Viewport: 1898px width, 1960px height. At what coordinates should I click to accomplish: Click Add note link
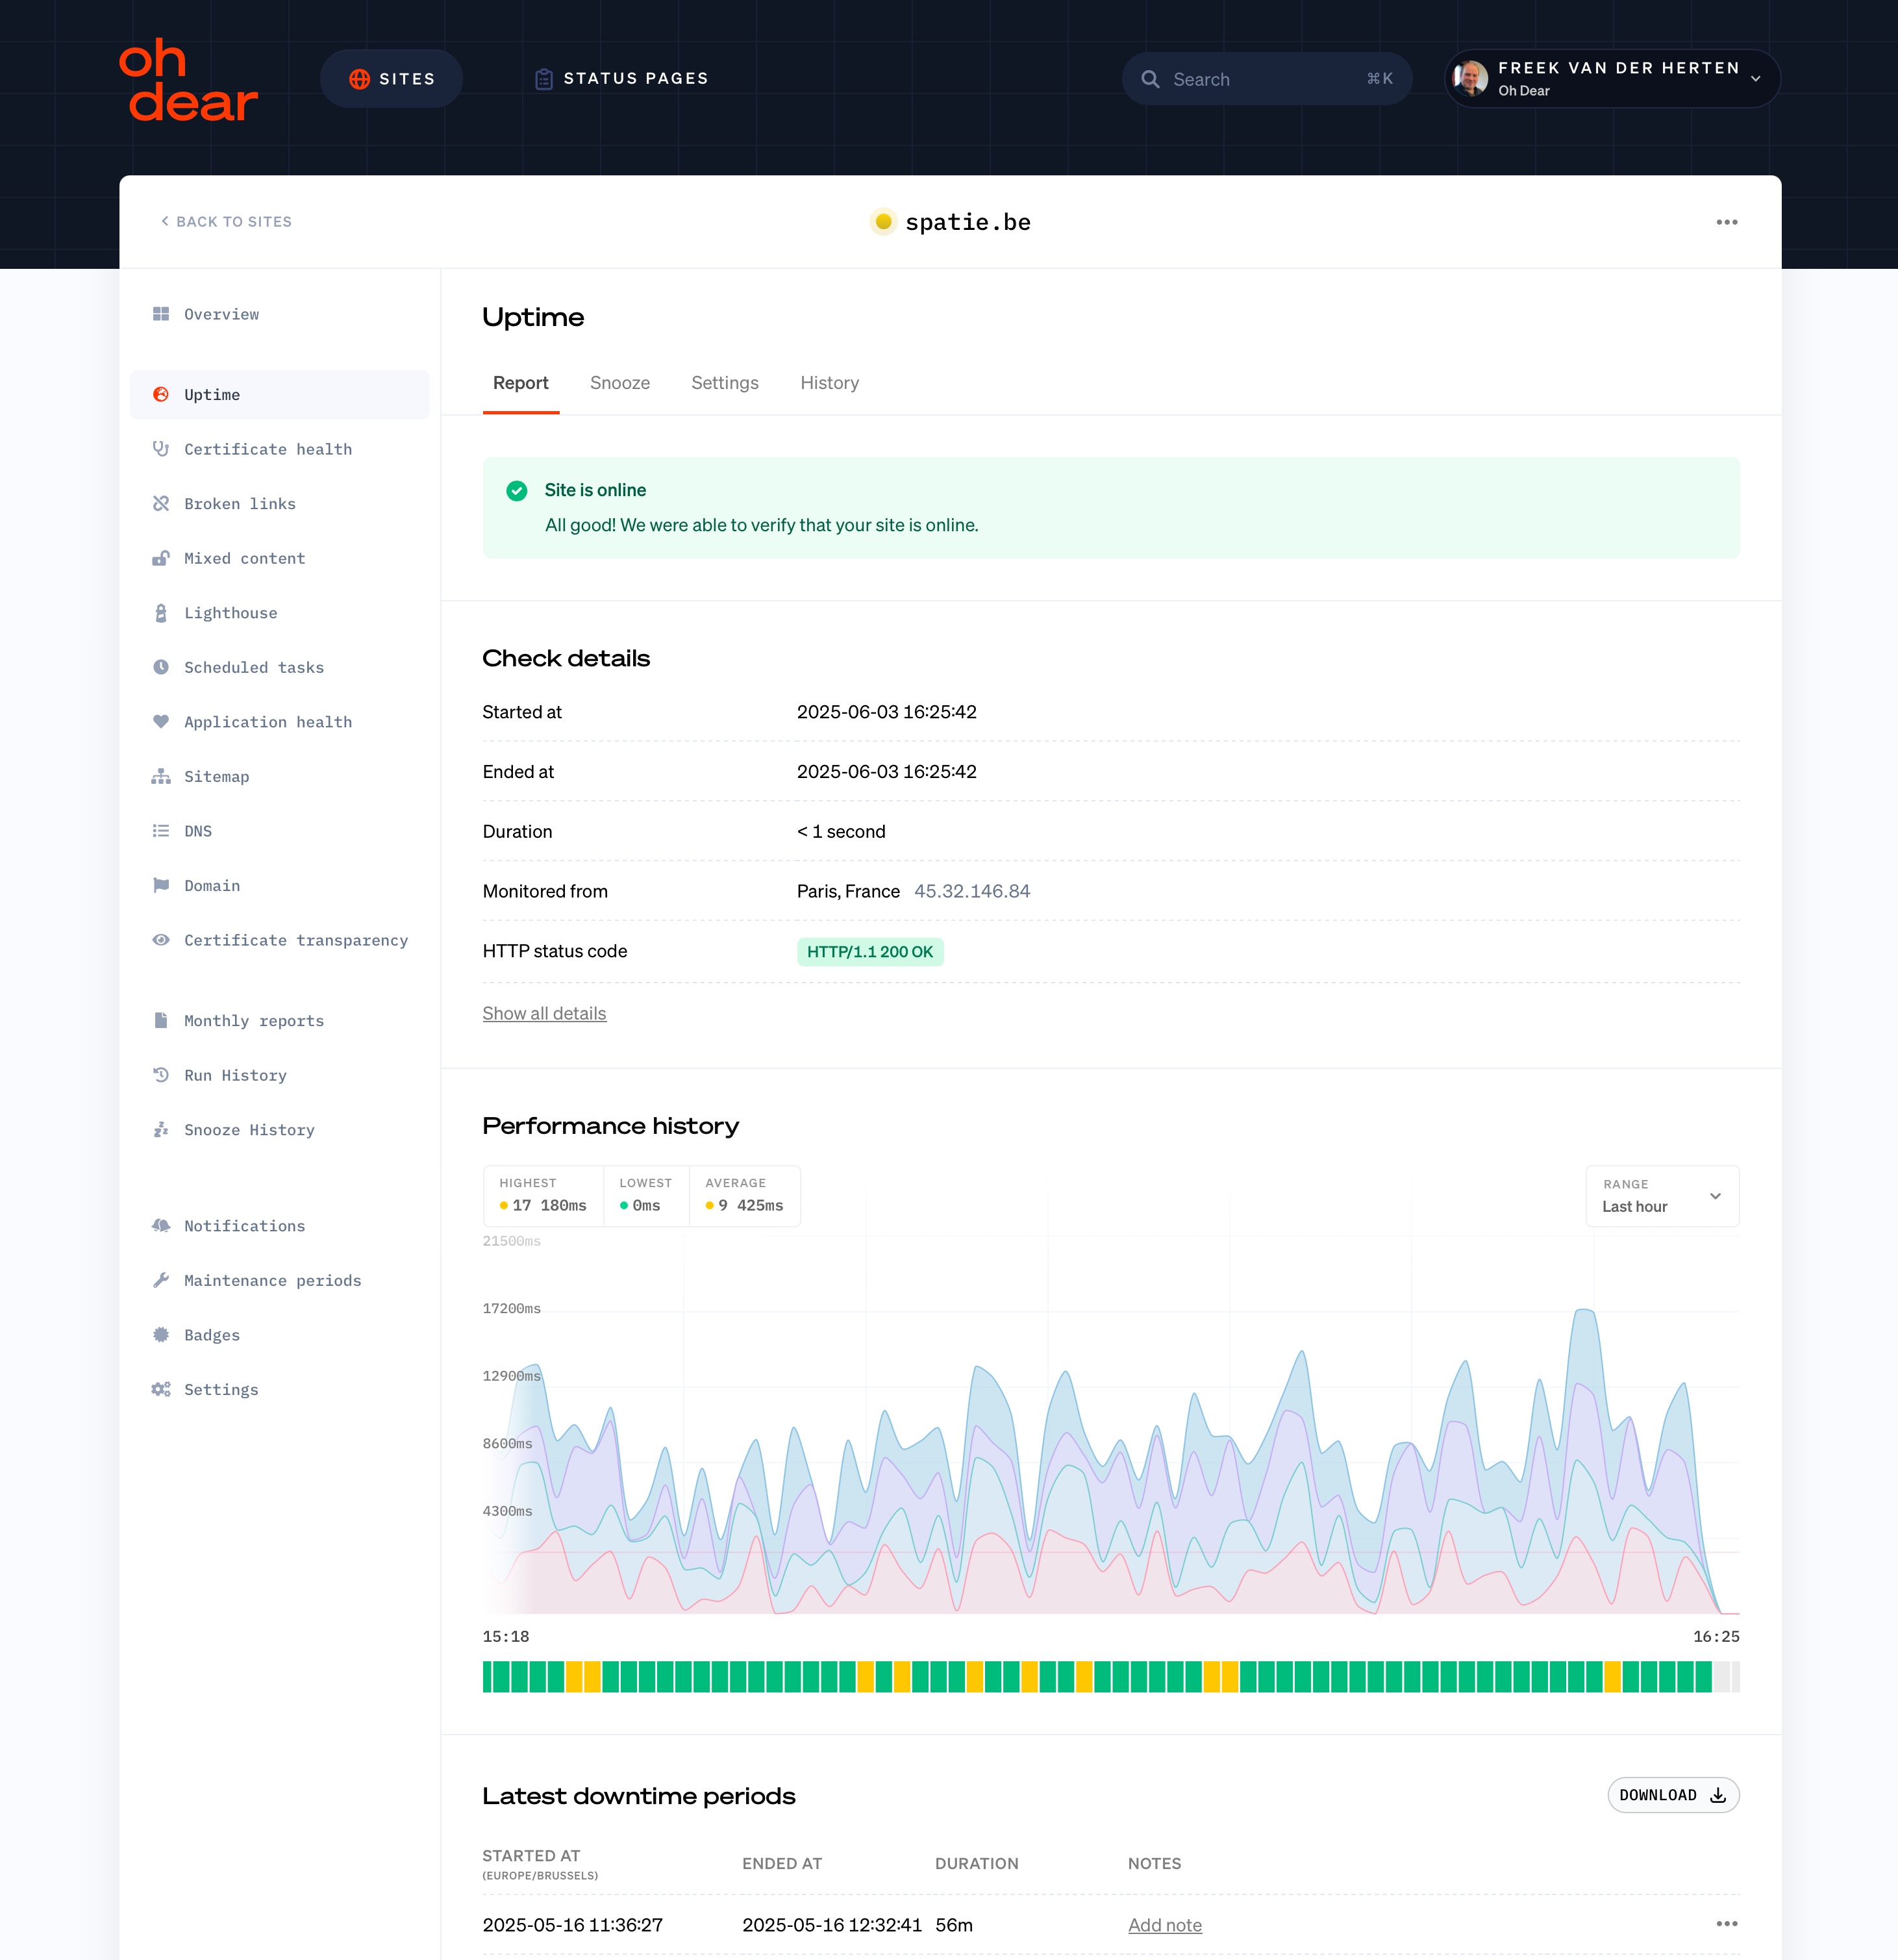pyautogui.click(x=1165, y=1925)
